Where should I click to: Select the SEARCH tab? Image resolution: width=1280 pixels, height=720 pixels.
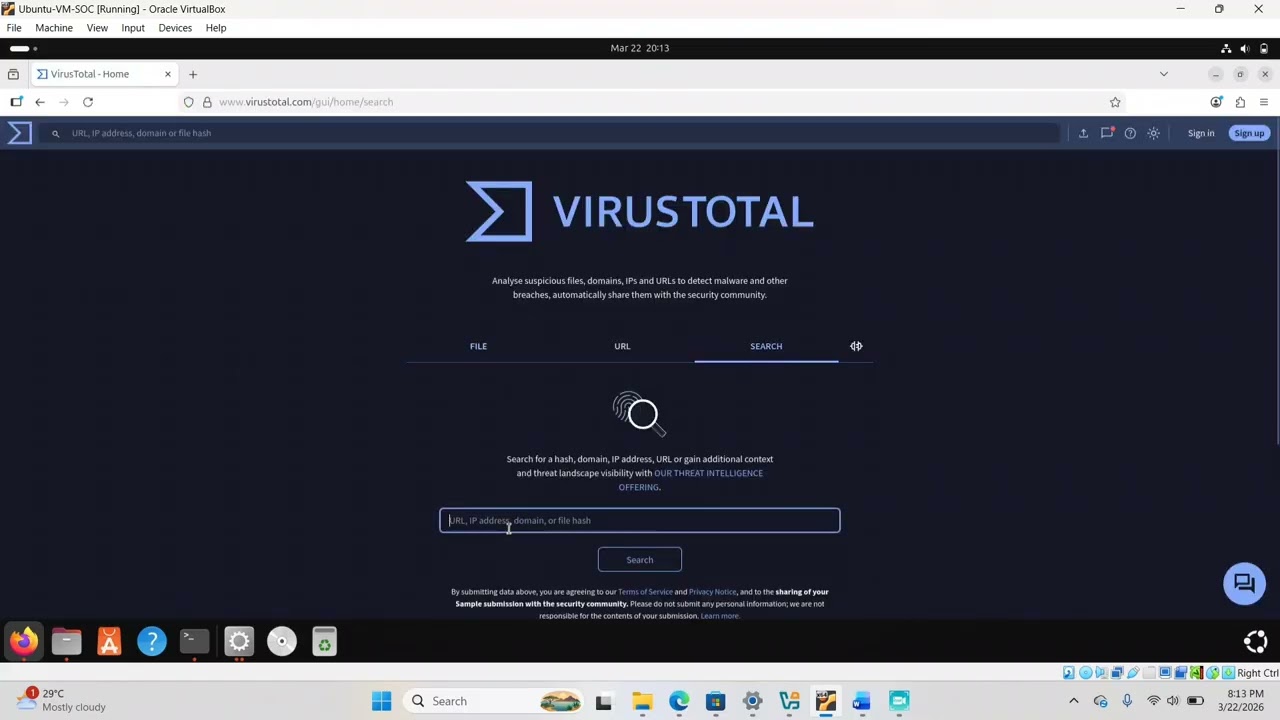point(766,346)
